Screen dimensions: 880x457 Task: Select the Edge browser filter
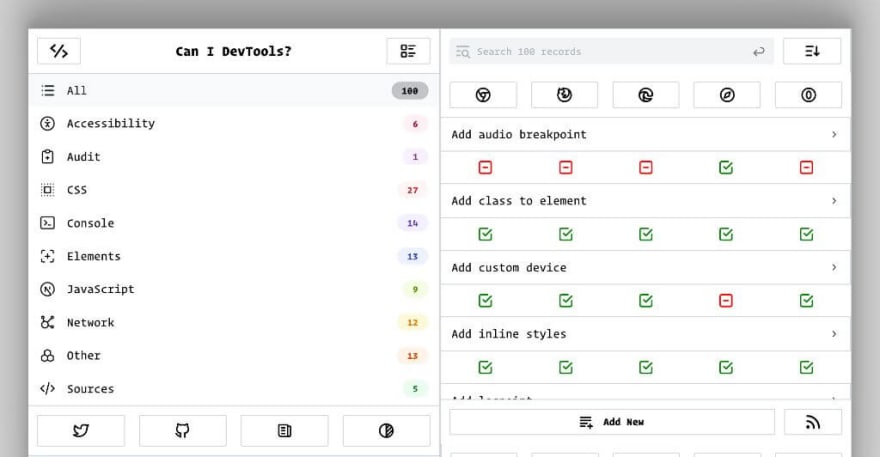[645, 95]
